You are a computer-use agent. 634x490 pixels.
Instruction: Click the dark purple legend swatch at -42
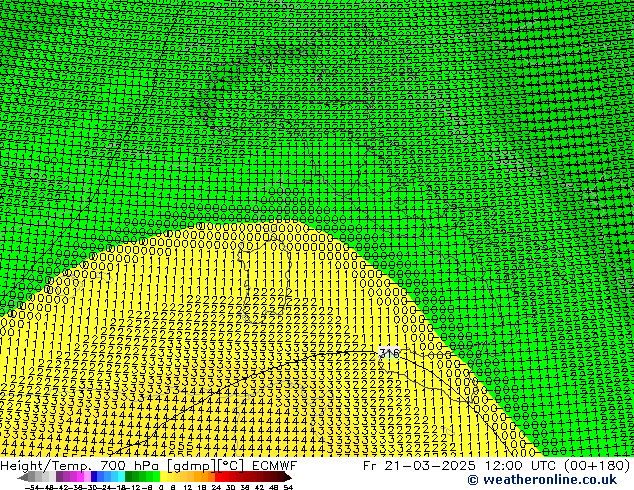59,476
